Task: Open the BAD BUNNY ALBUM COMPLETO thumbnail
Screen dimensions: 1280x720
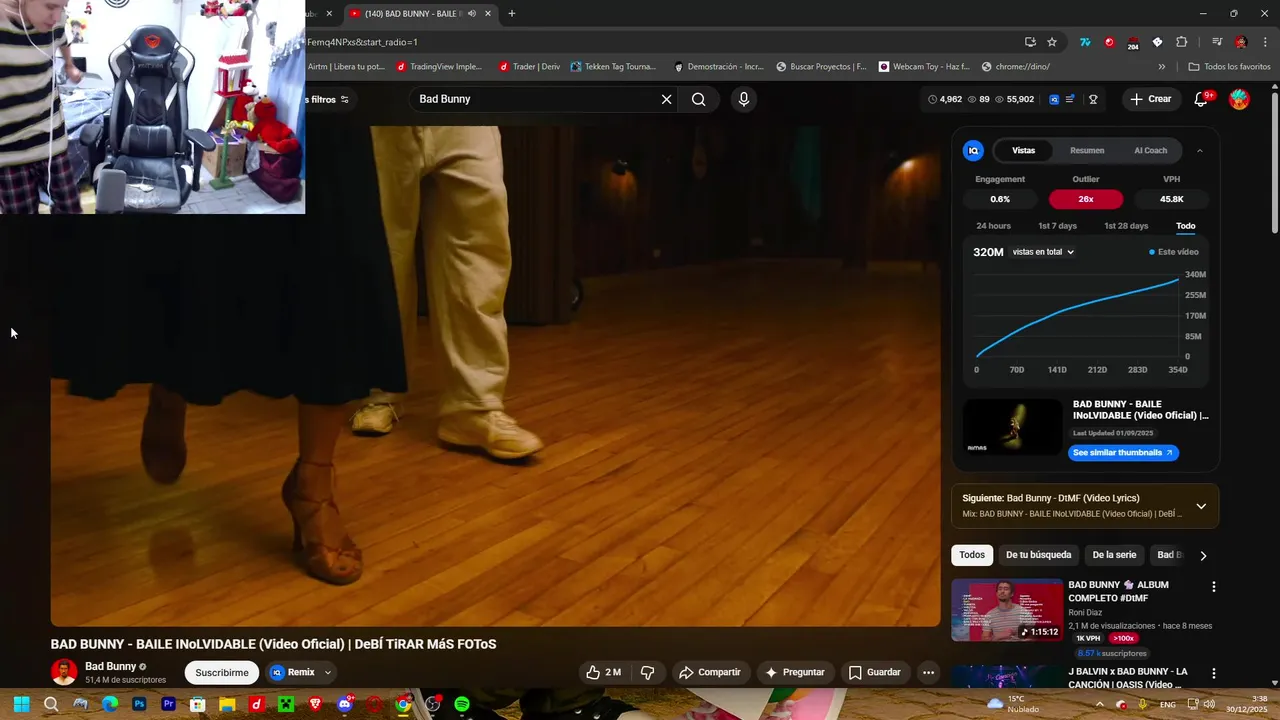Action: click(1007, 610)
